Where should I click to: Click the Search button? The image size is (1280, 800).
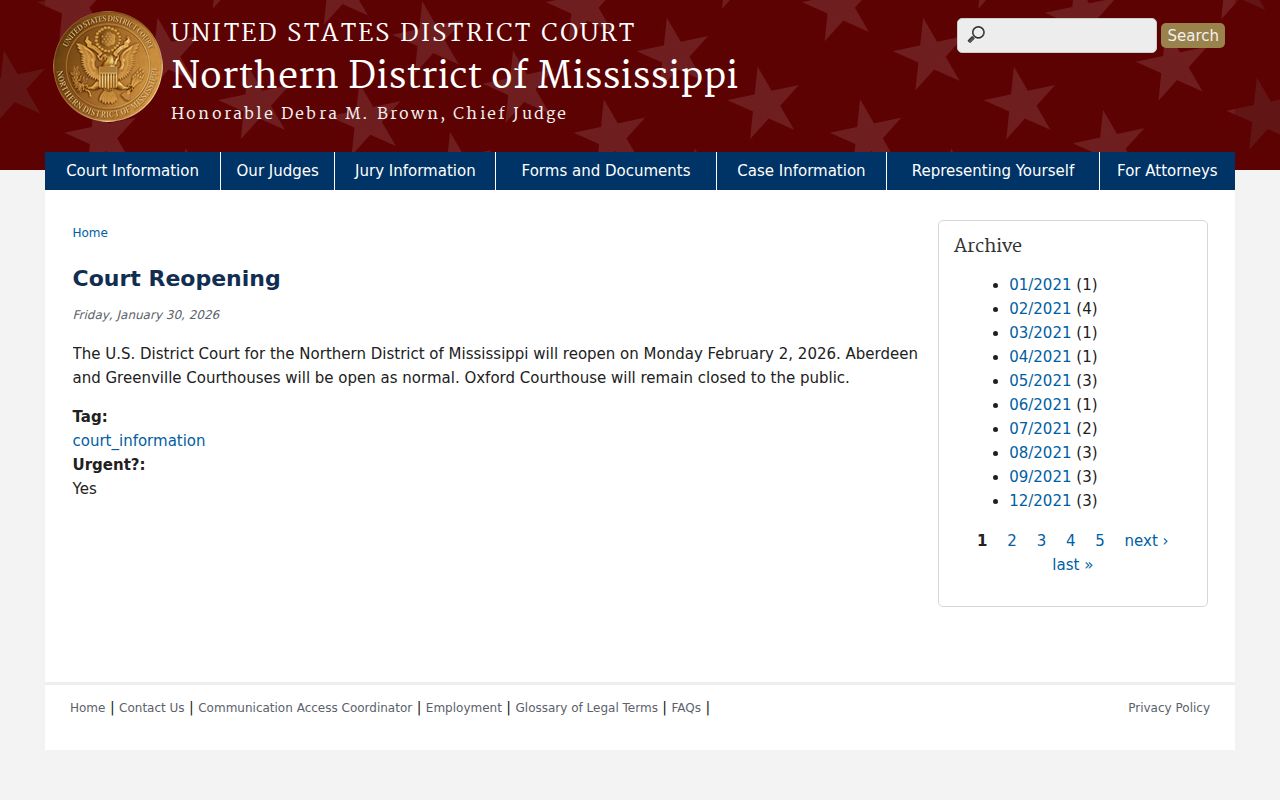pyautogui.click(x=1193, y=35)
